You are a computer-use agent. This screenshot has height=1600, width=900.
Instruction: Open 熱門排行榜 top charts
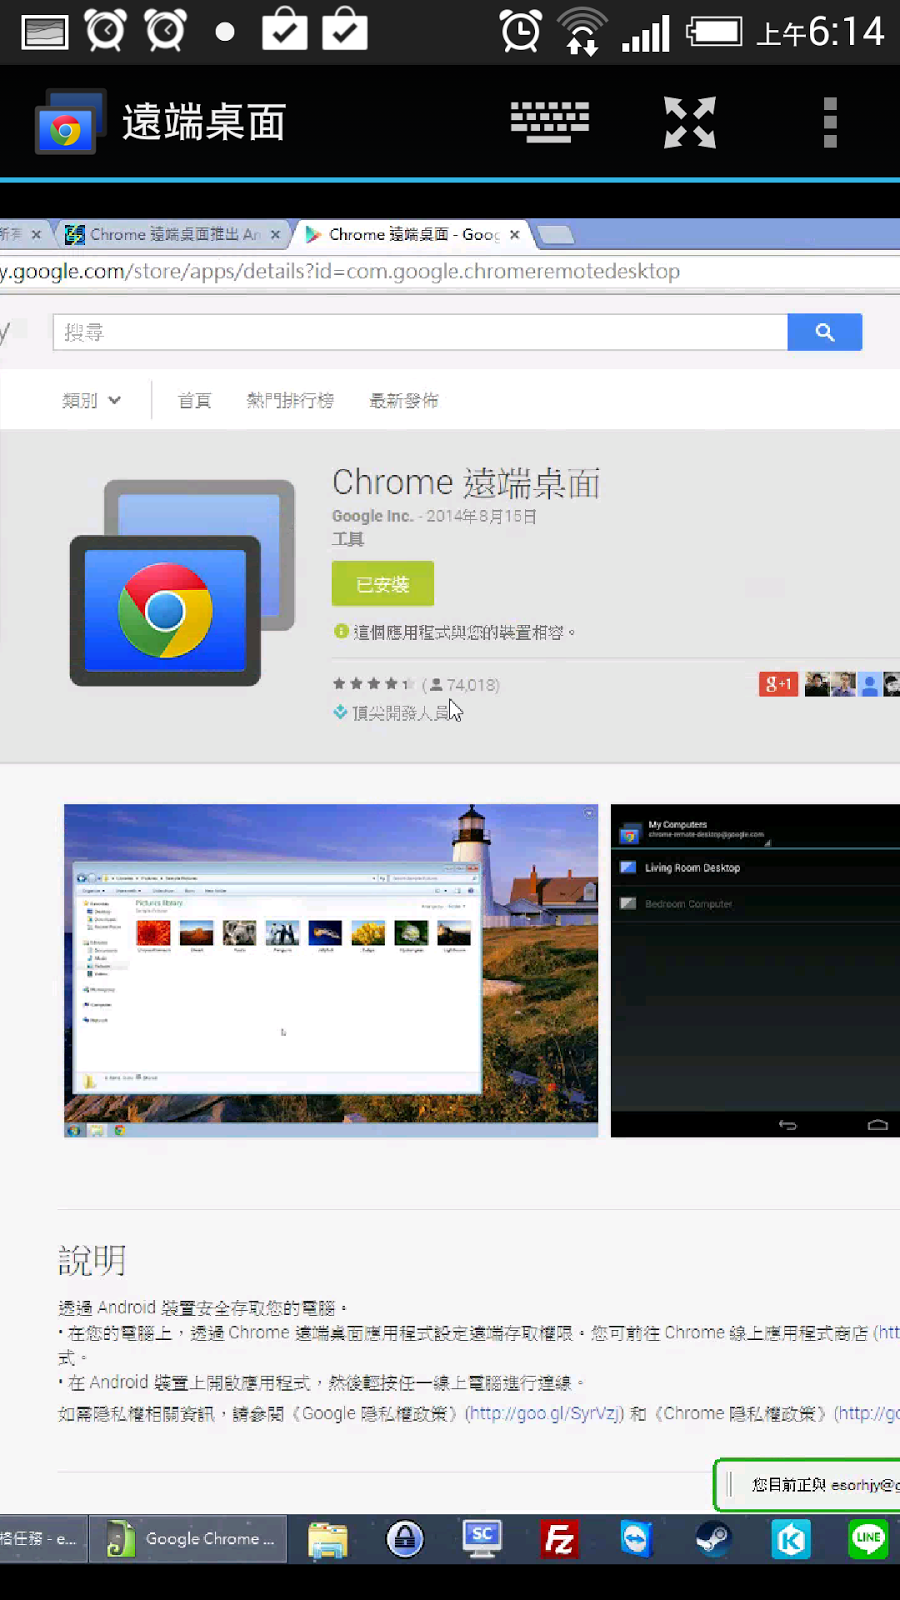pos(290,400)
